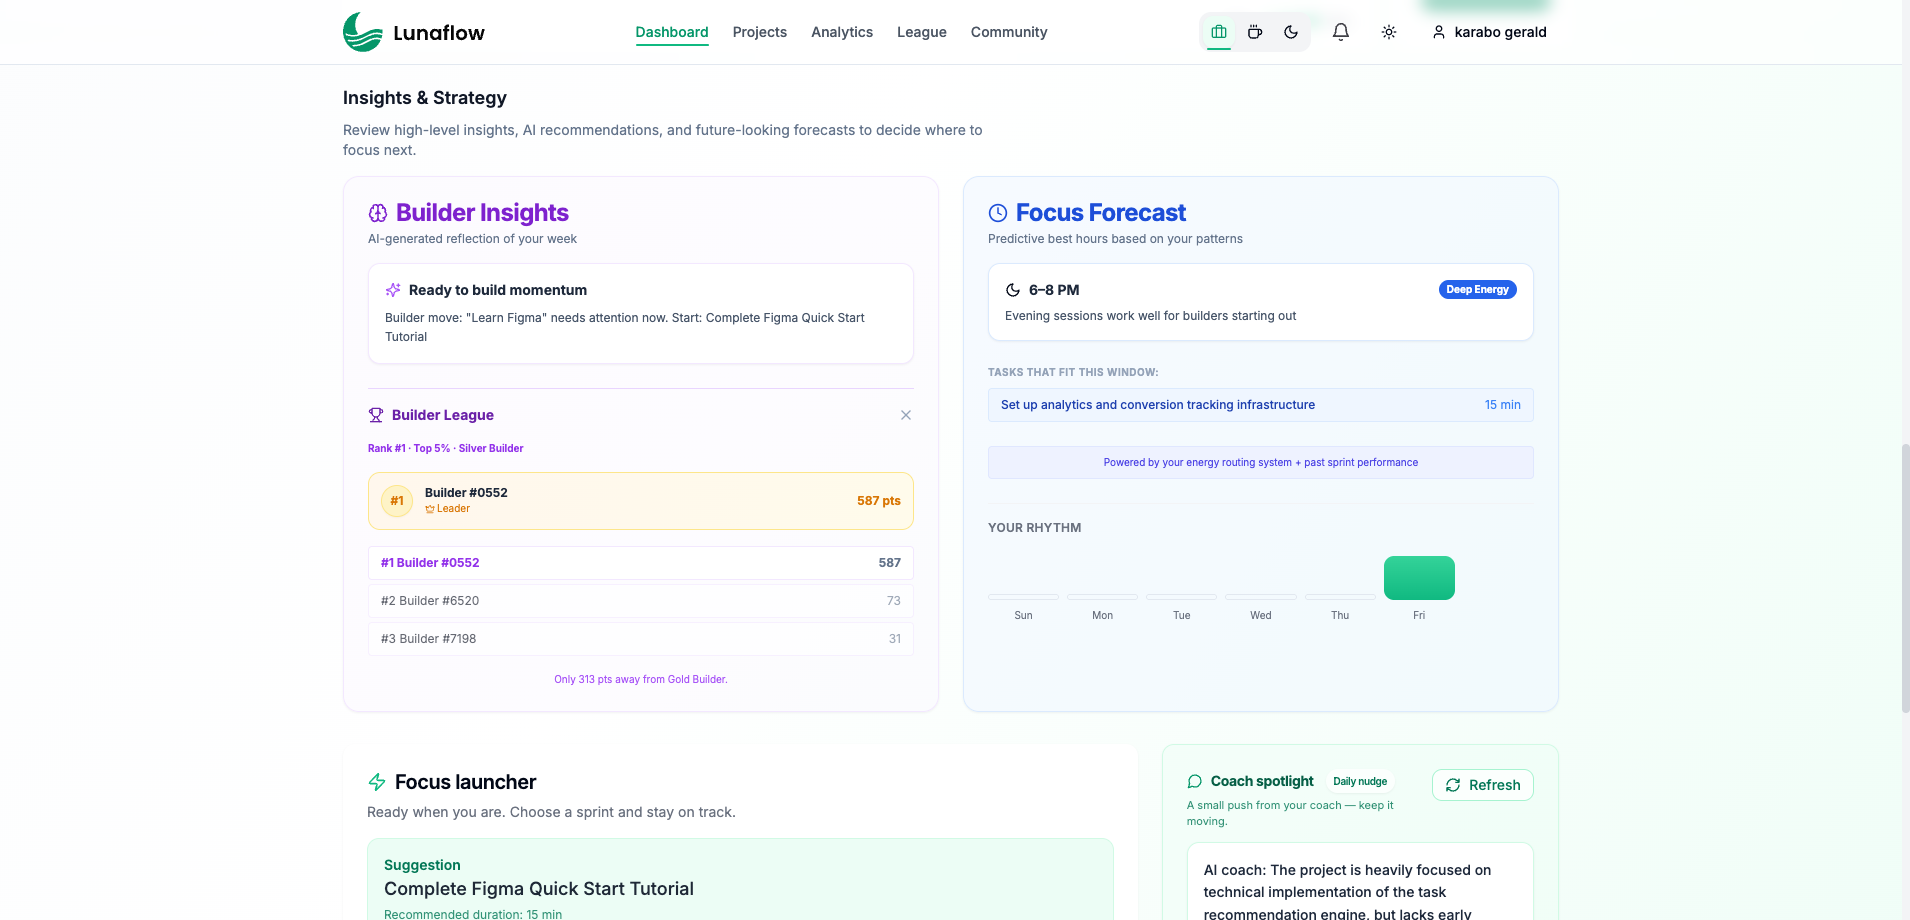Screen dimensions: 1910x920
Task: Select the analytics tracking task row
Action: pyautogui.click(x=1260, y=405)
